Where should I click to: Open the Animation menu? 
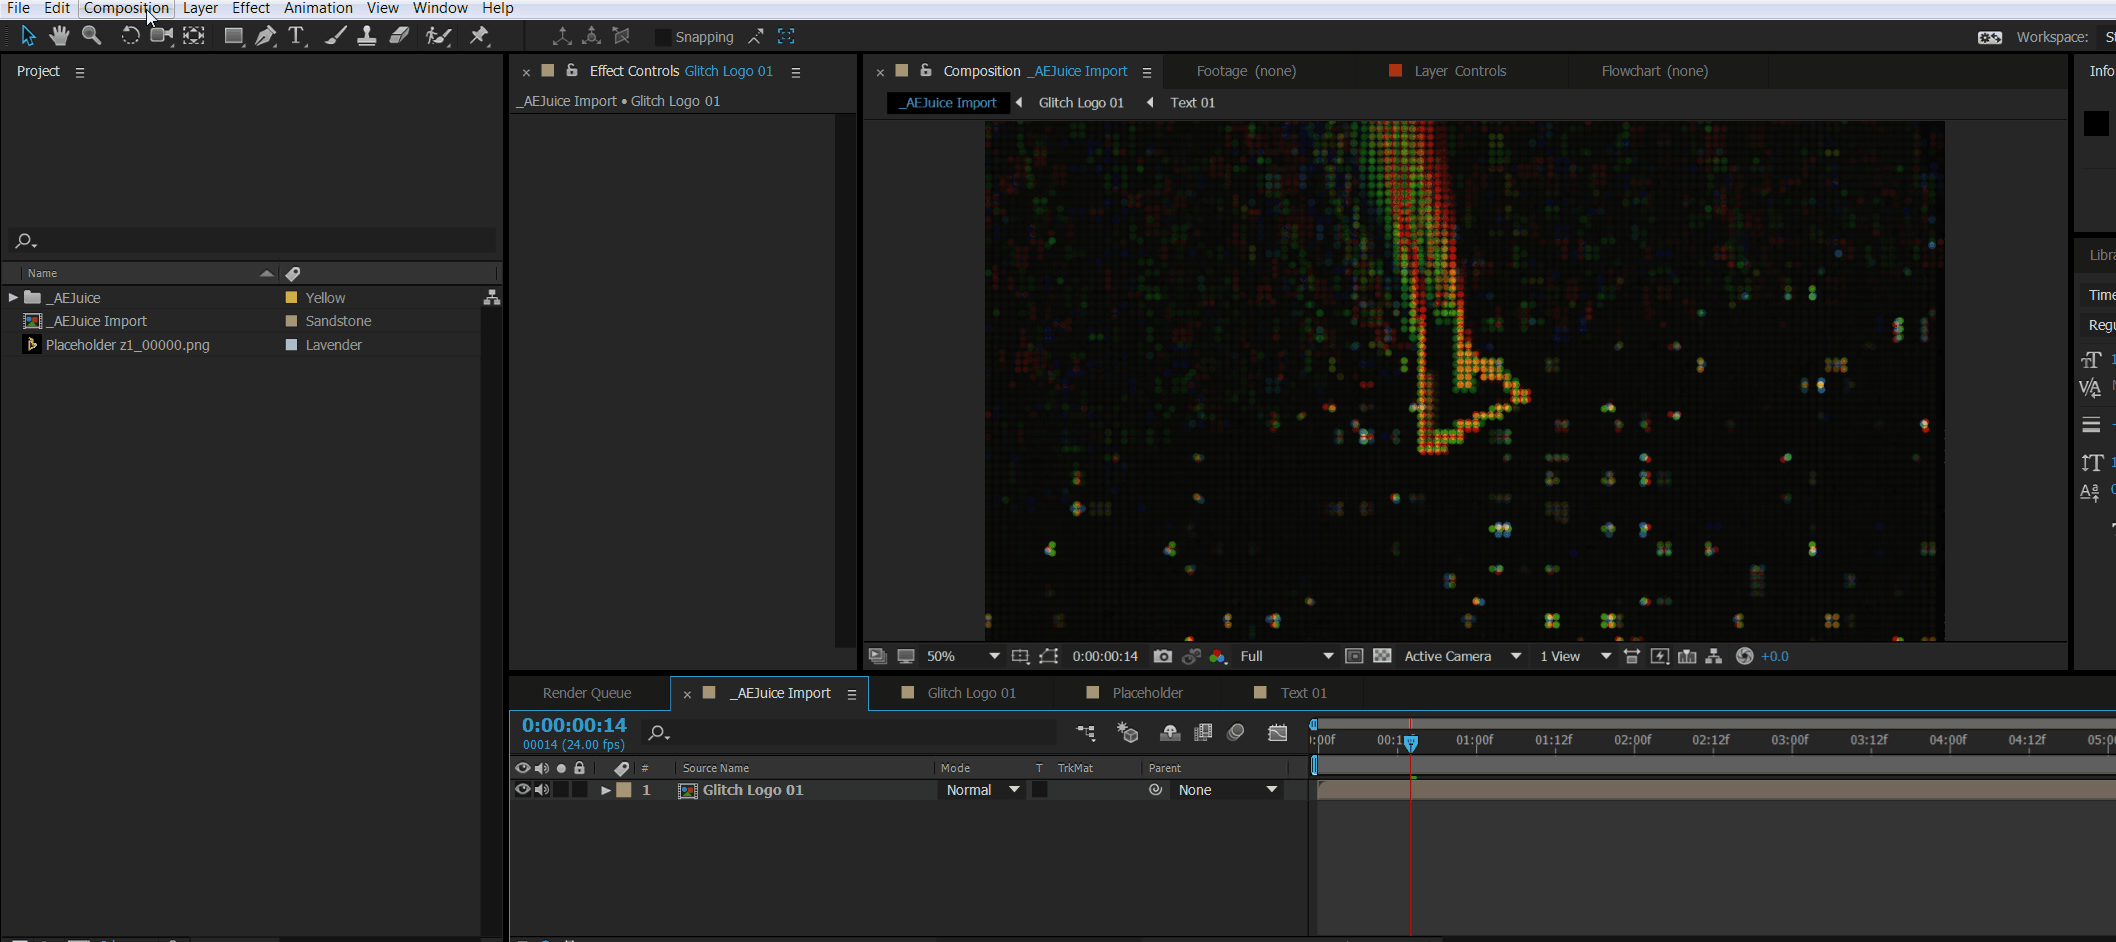[x=318, y=8]
